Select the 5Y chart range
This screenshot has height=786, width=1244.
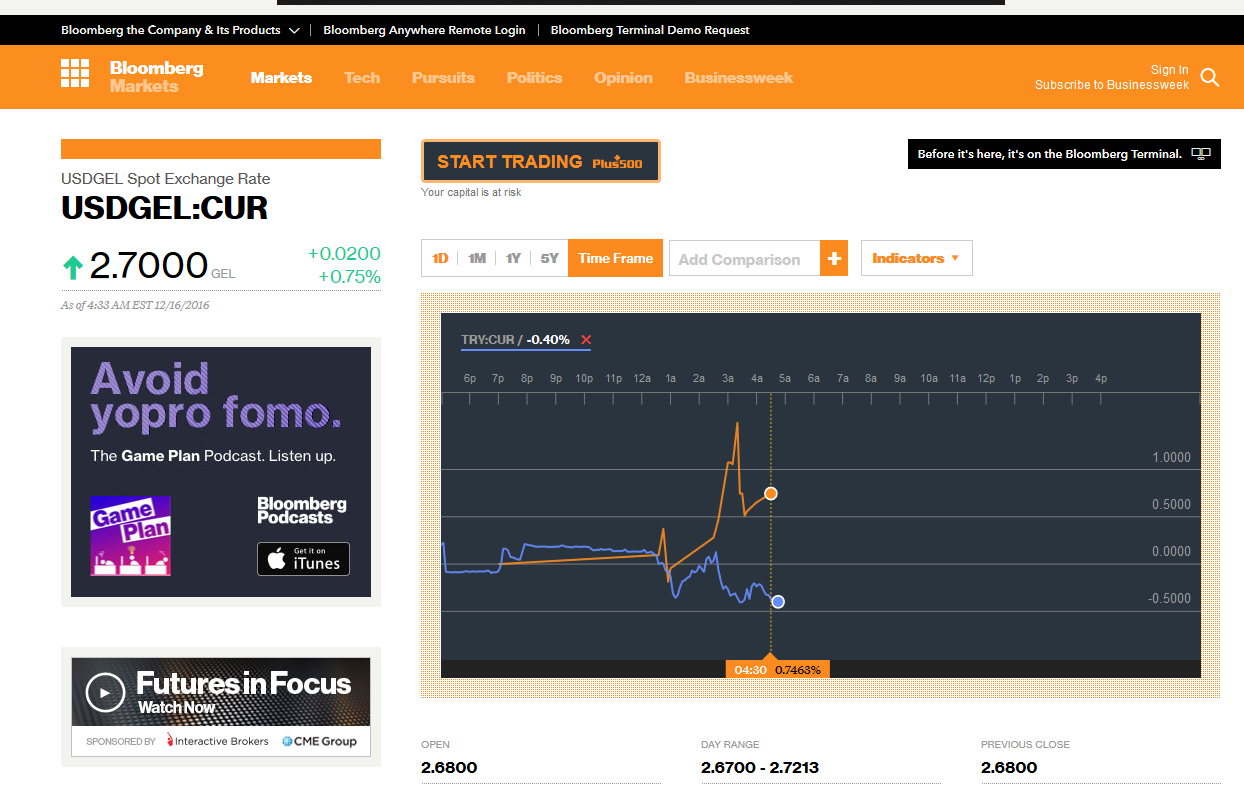coord(549,258)
